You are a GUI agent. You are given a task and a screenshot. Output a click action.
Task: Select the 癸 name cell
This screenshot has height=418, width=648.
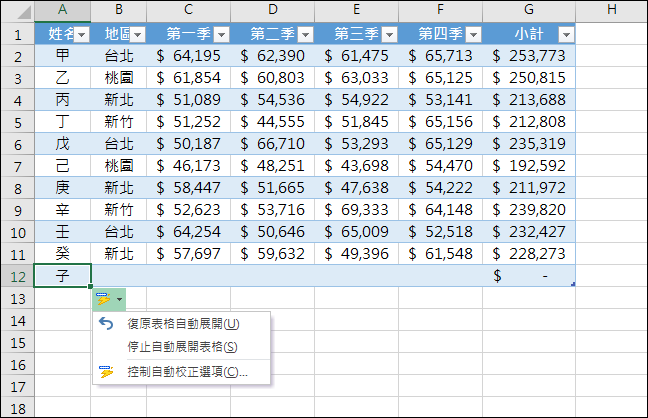coord(62,253)
